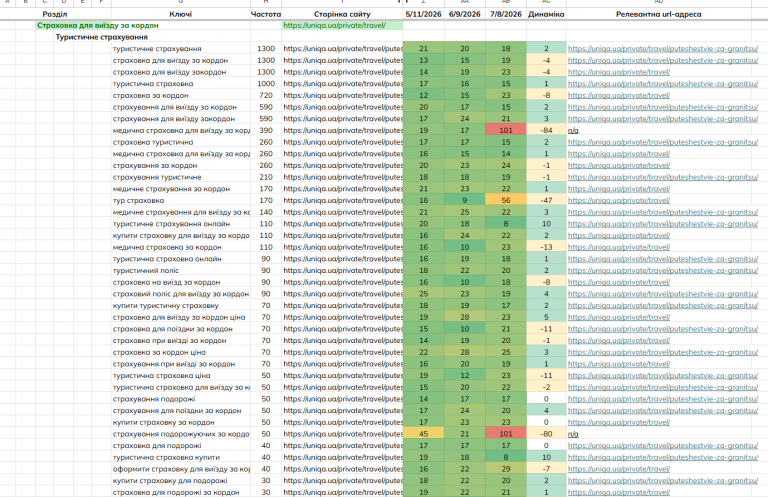The image size is (768, 497).
Task: Expand hidden columns arrow before column Z
Action: 408,2
